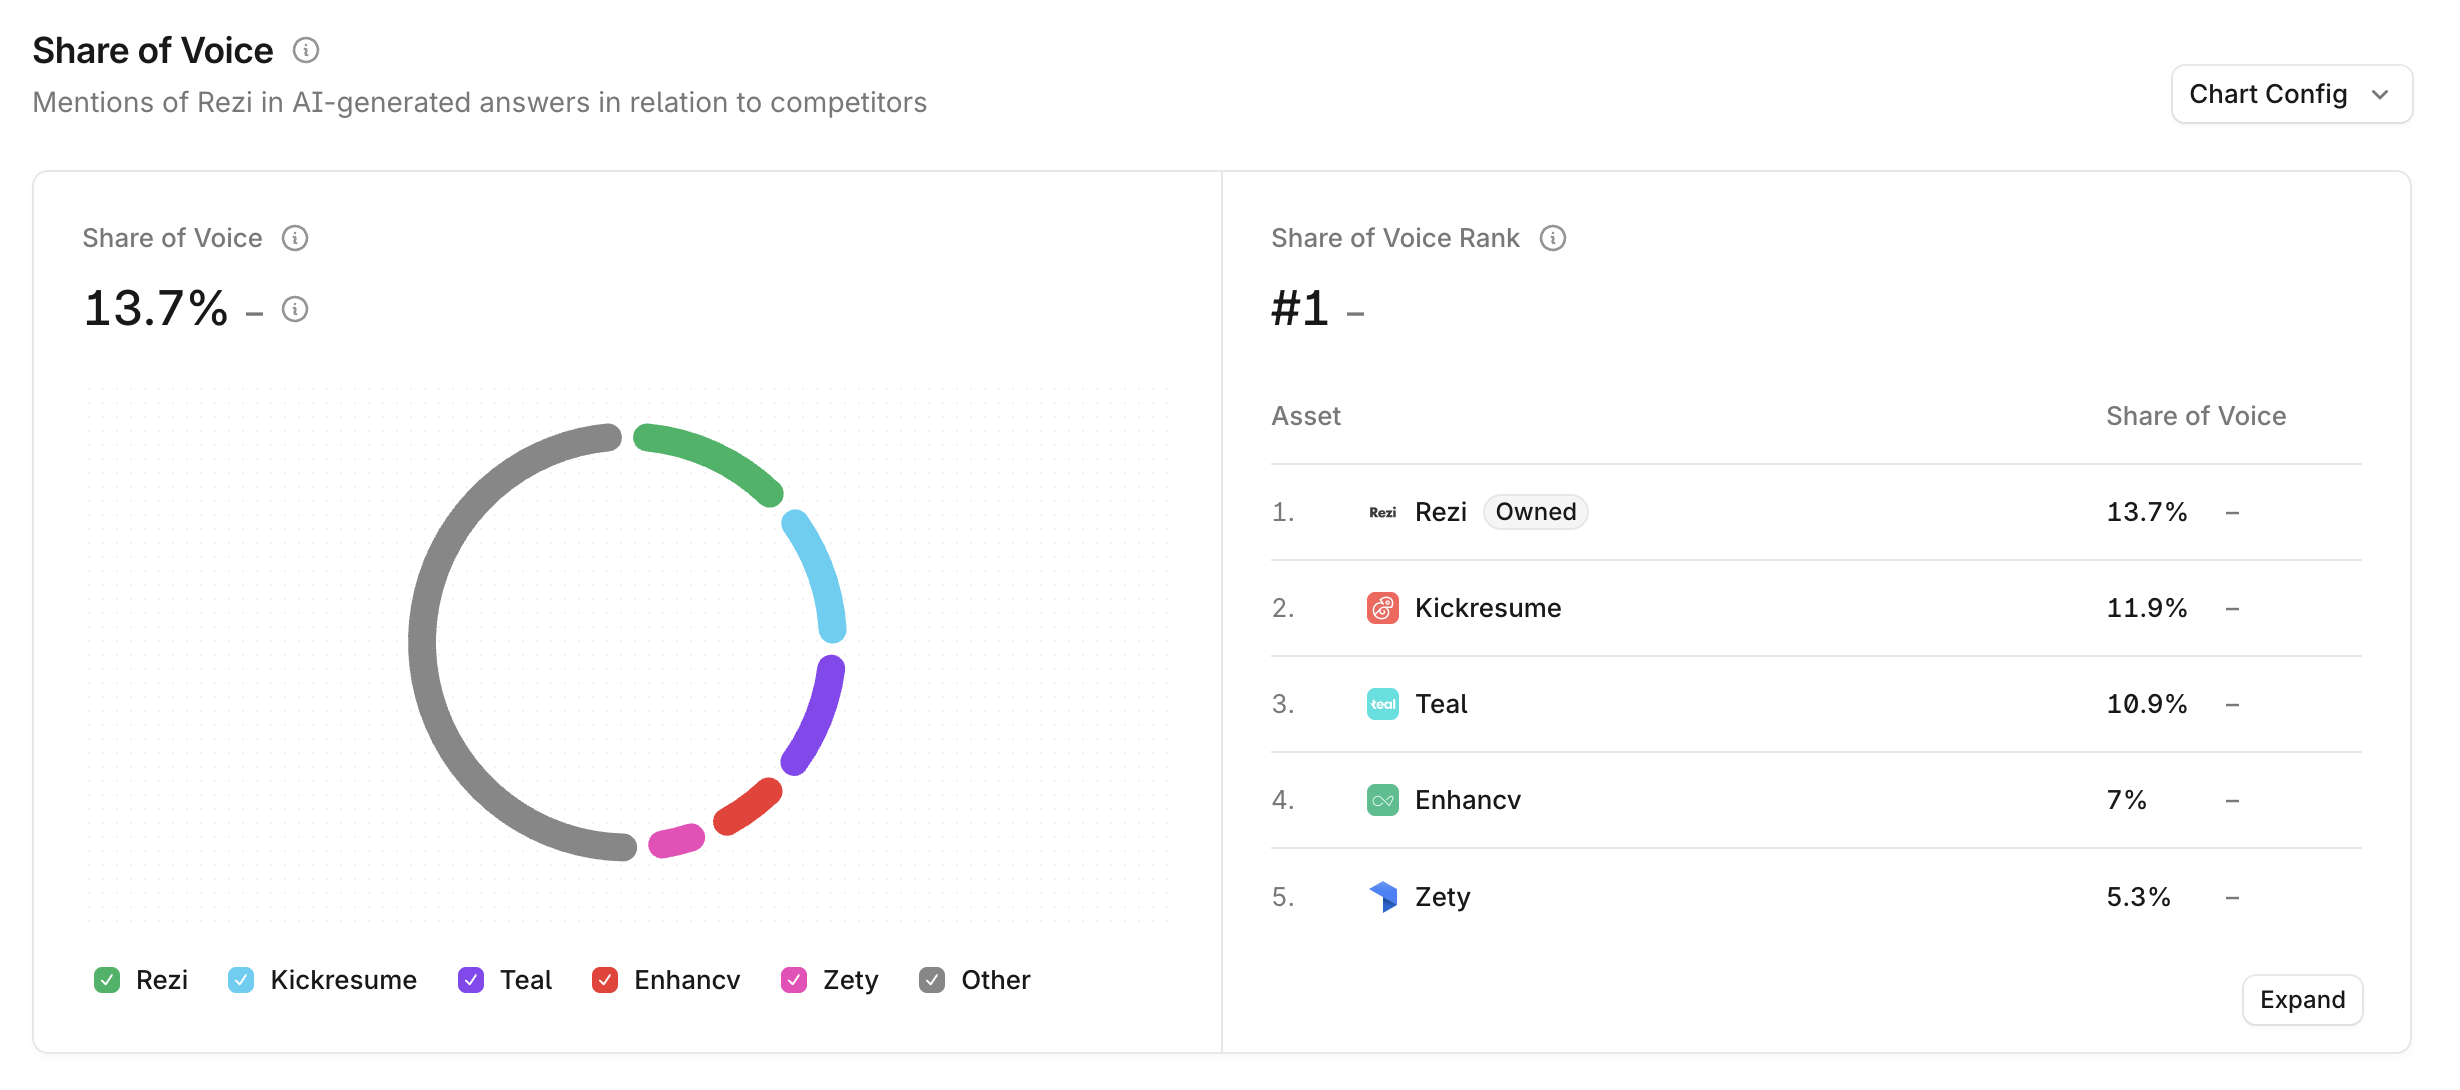Click the Rezi logo icon in table
Viewport: 2460px width, 1090px height.
pyautogui.click(x=1382, y=512)
